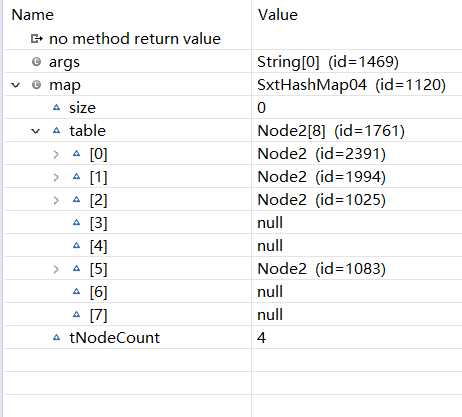This screenshot has height=417, width=462.
Task: Select the tNodeCount row
Action: 233,337
